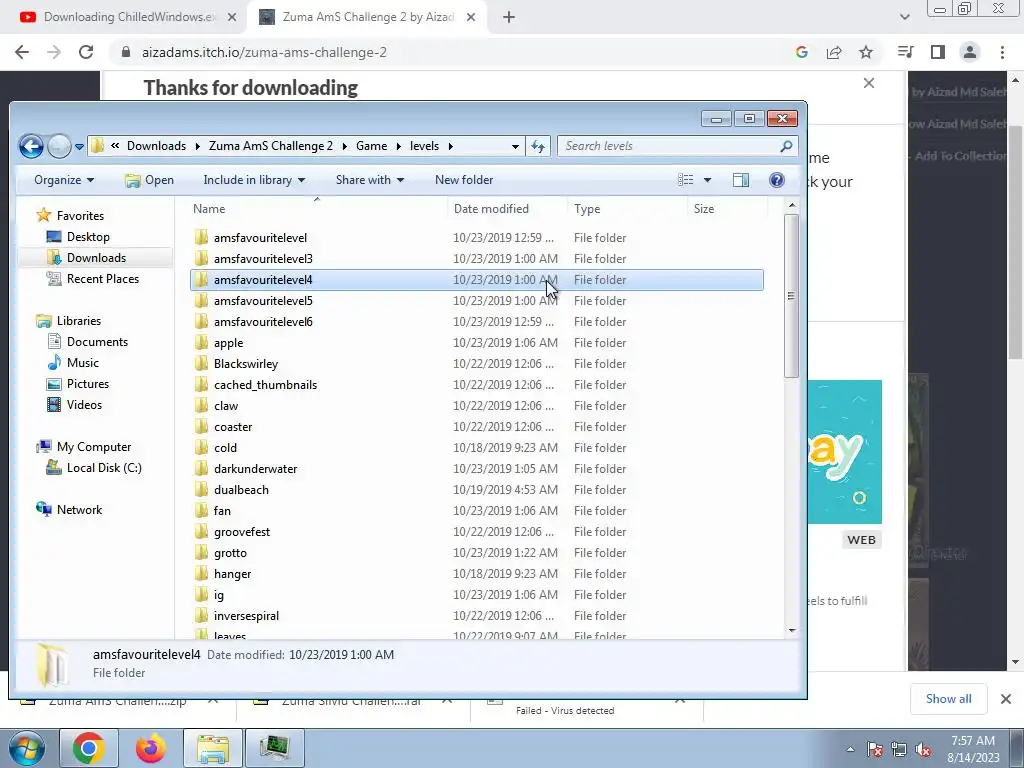Image resolution: width=1024 pixels, height=768 pixels.
Task: Open the Pictures library
Action: 88,384
